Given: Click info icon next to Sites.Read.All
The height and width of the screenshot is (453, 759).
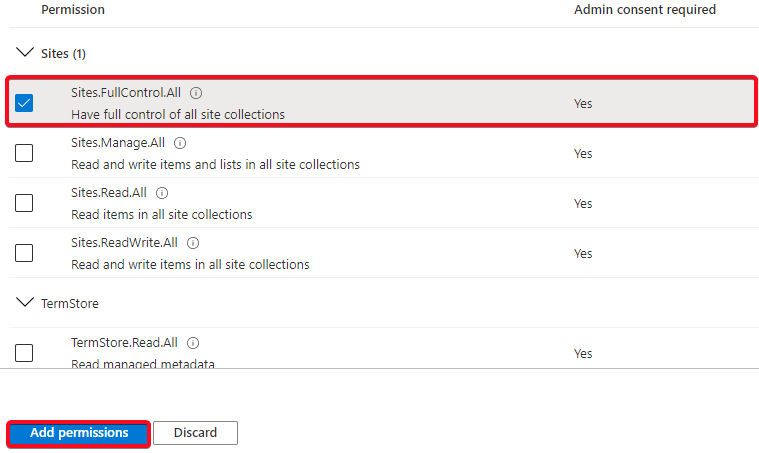Looking at the screenshot, I should 162,193.
